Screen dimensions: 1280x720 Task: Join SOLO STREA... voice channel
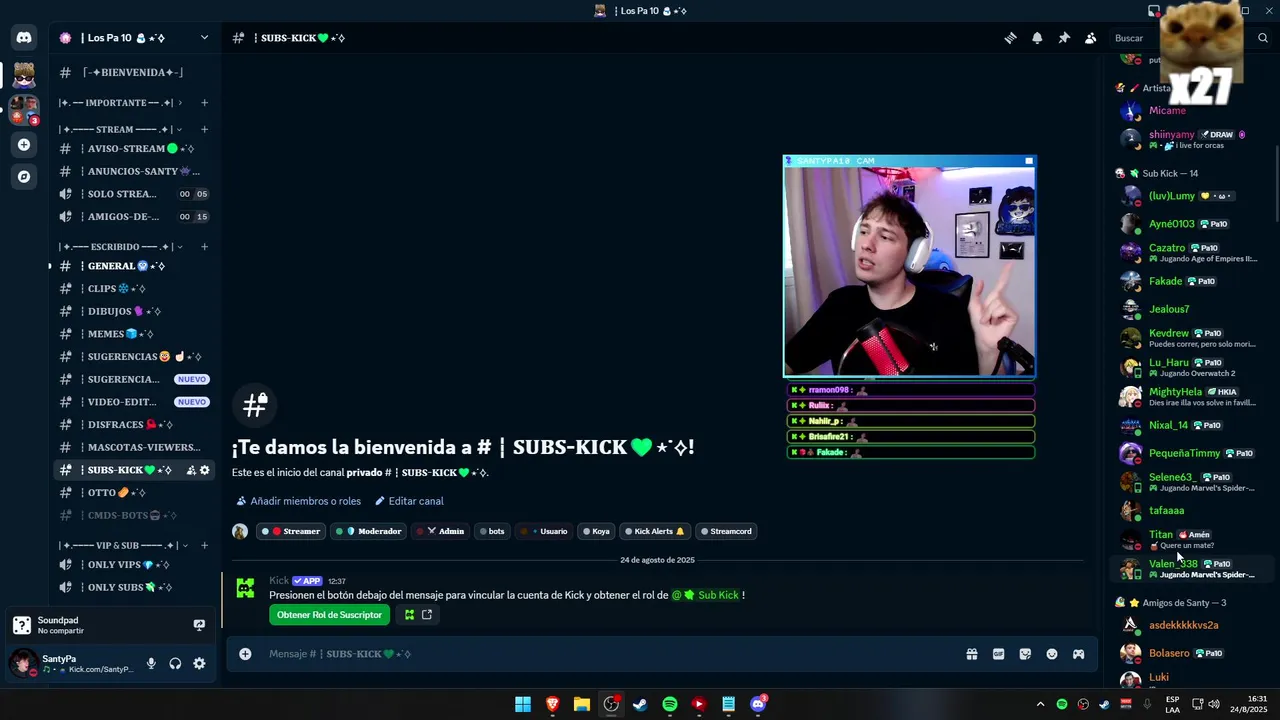(133, 194)
